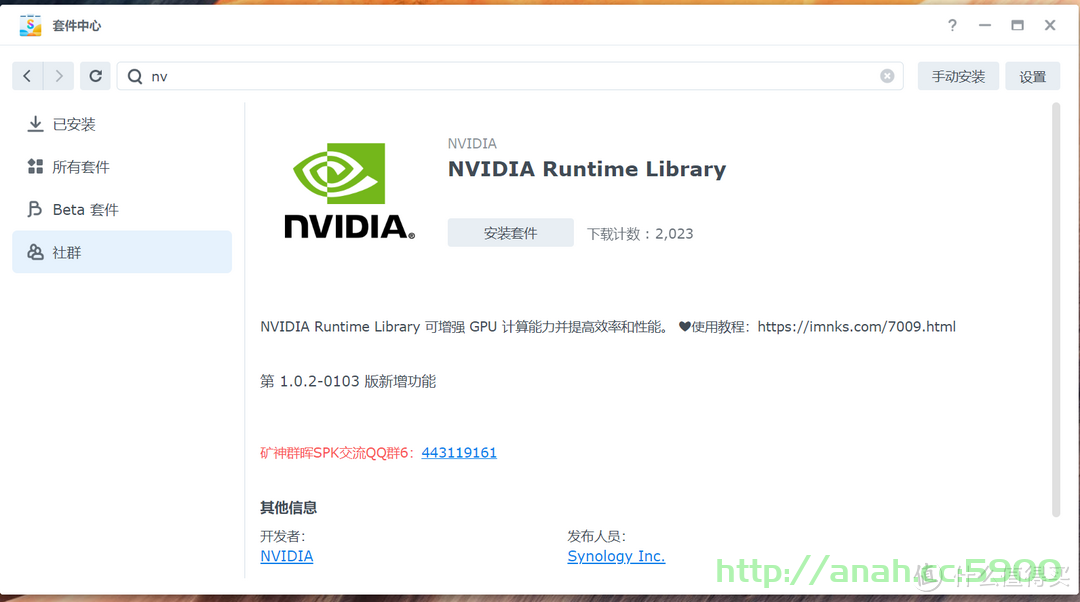Go forward with the right arrow button
The image size is (1080, 602).
59,76
